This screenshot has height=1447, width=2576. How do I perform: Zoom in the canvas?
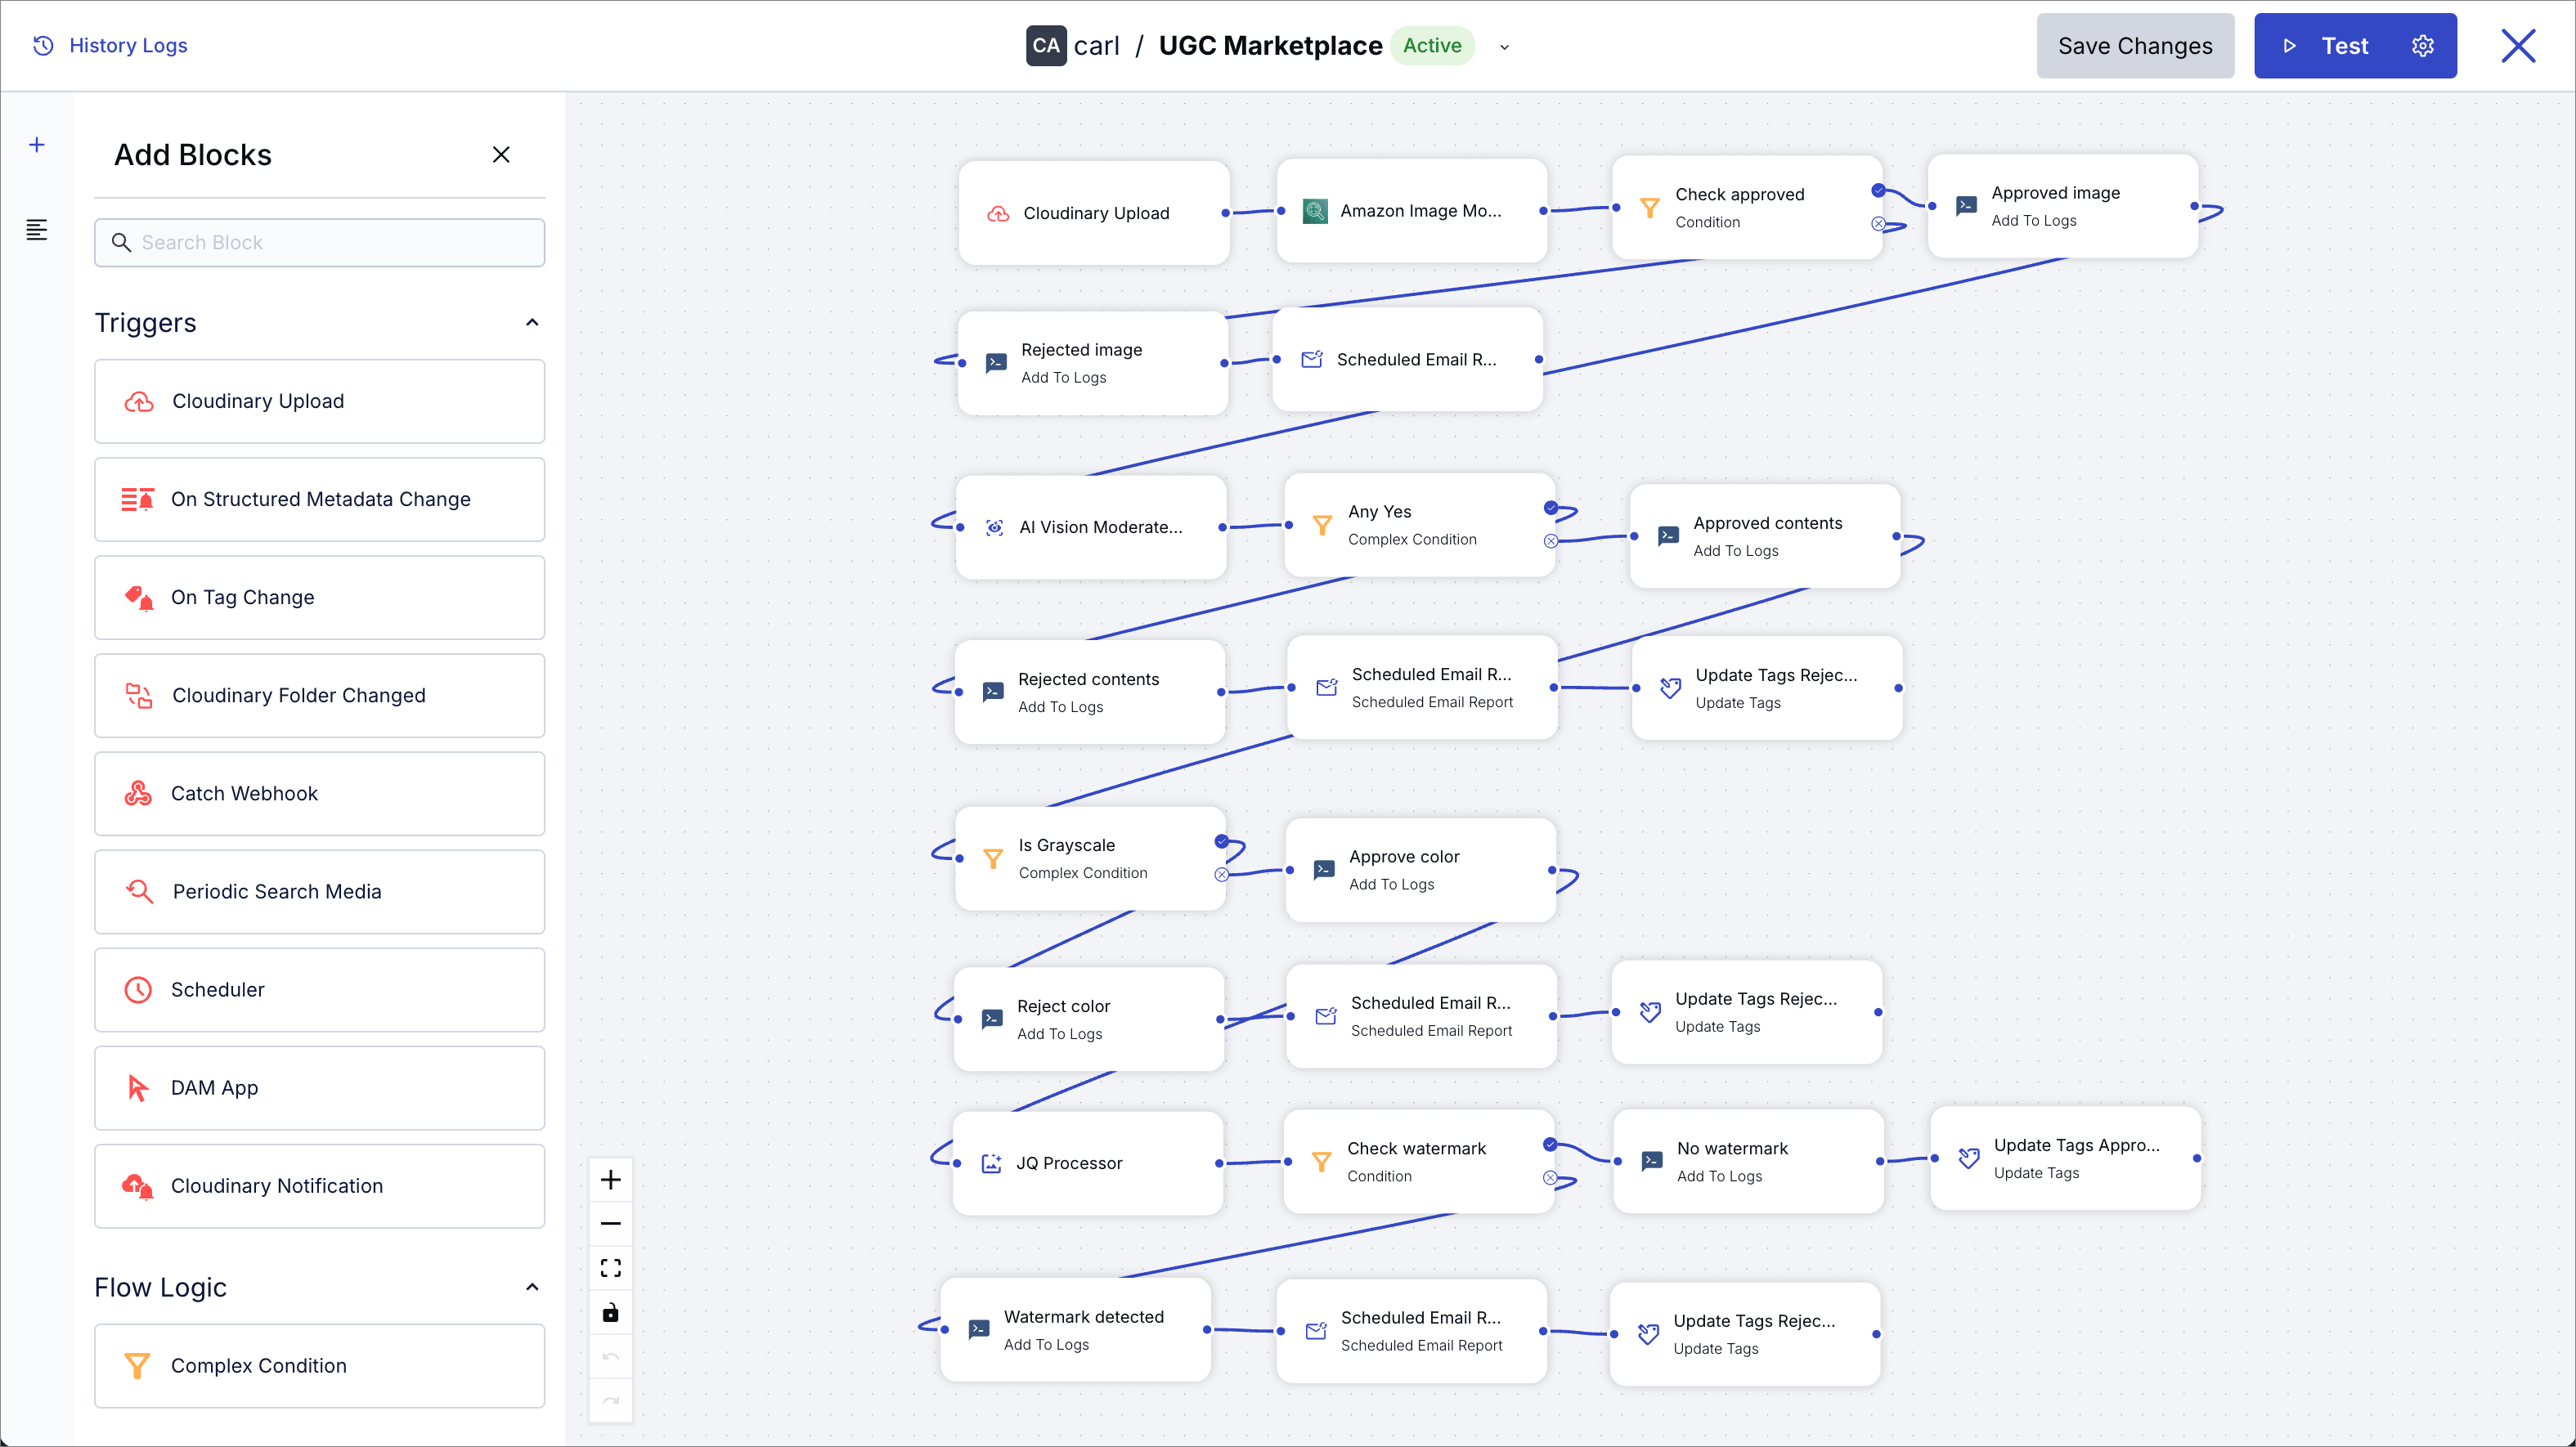tap(611, 1180)
